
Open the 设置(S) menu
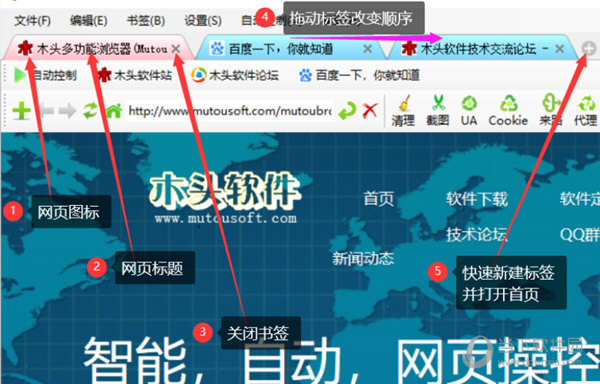[203, 20]
